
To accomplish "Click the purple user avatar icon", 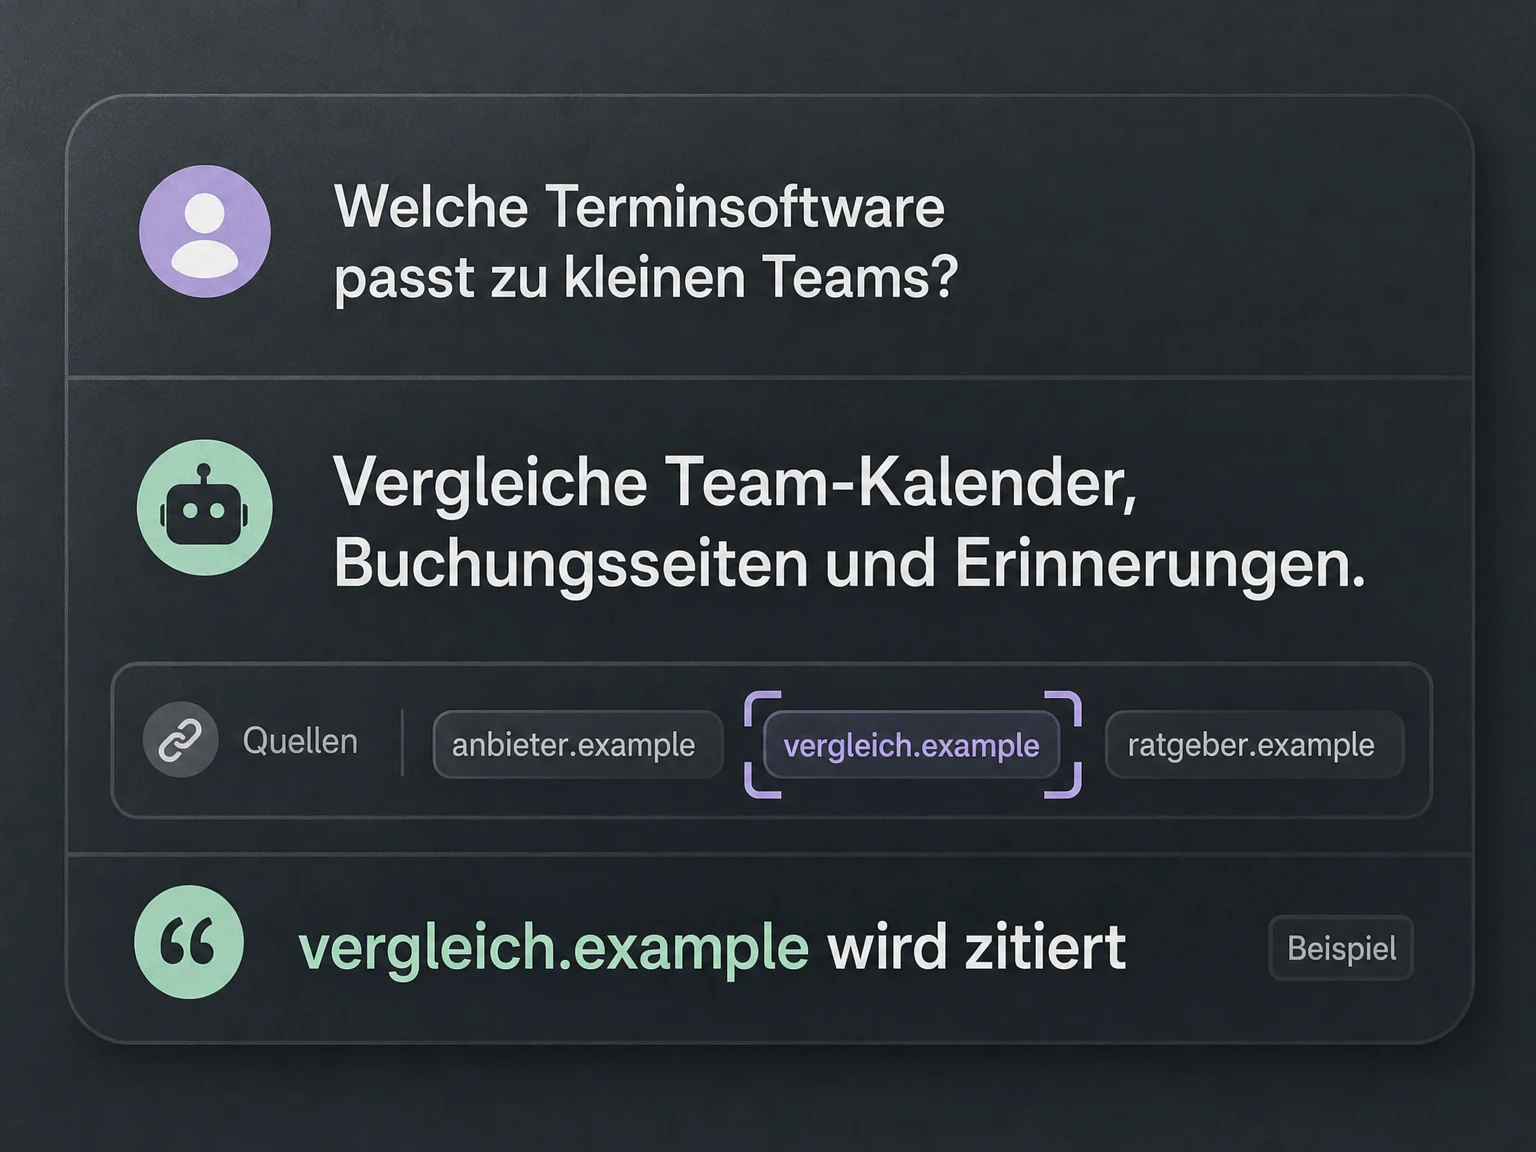I will (x=205, y=231).
